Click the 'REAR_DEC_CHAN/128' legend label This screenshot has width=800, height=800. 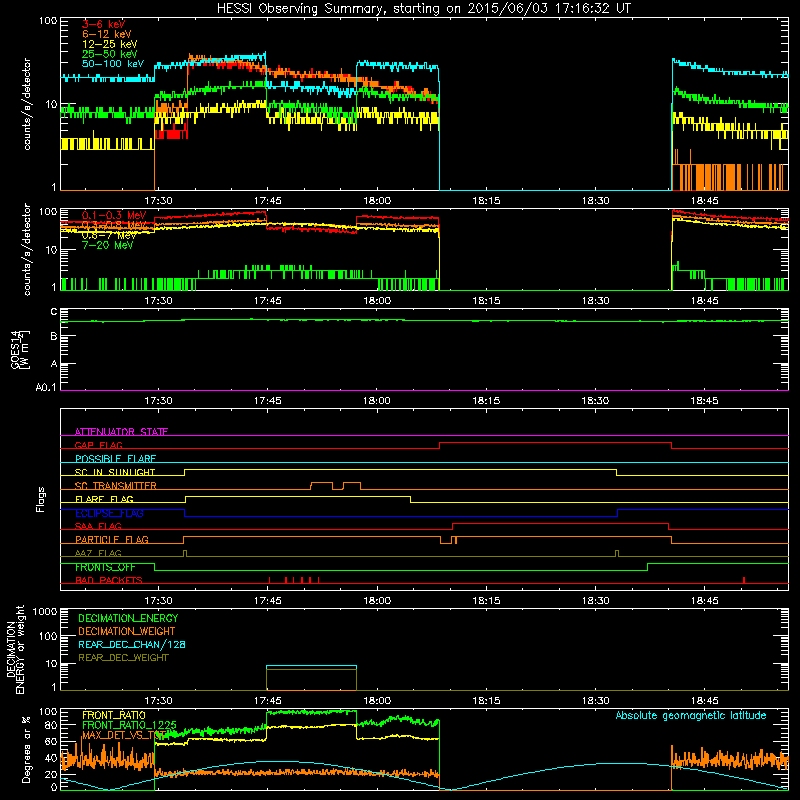(132, 644)
